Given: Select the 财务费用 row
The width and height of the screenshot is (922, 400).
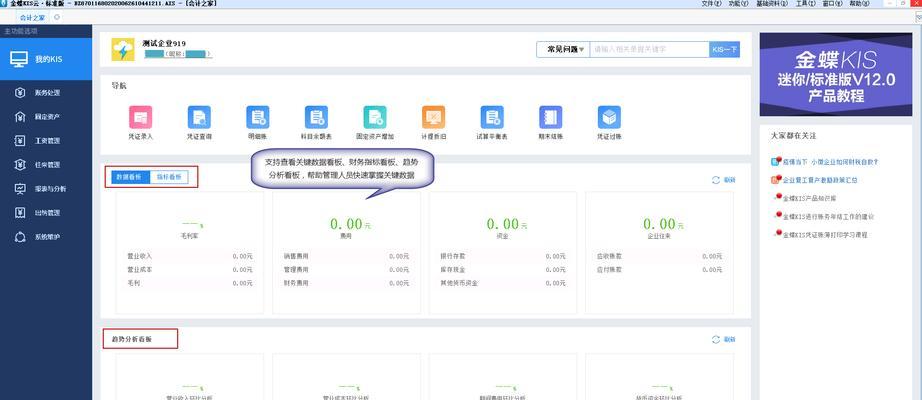Looking at the screenshot, I should 346,284.
